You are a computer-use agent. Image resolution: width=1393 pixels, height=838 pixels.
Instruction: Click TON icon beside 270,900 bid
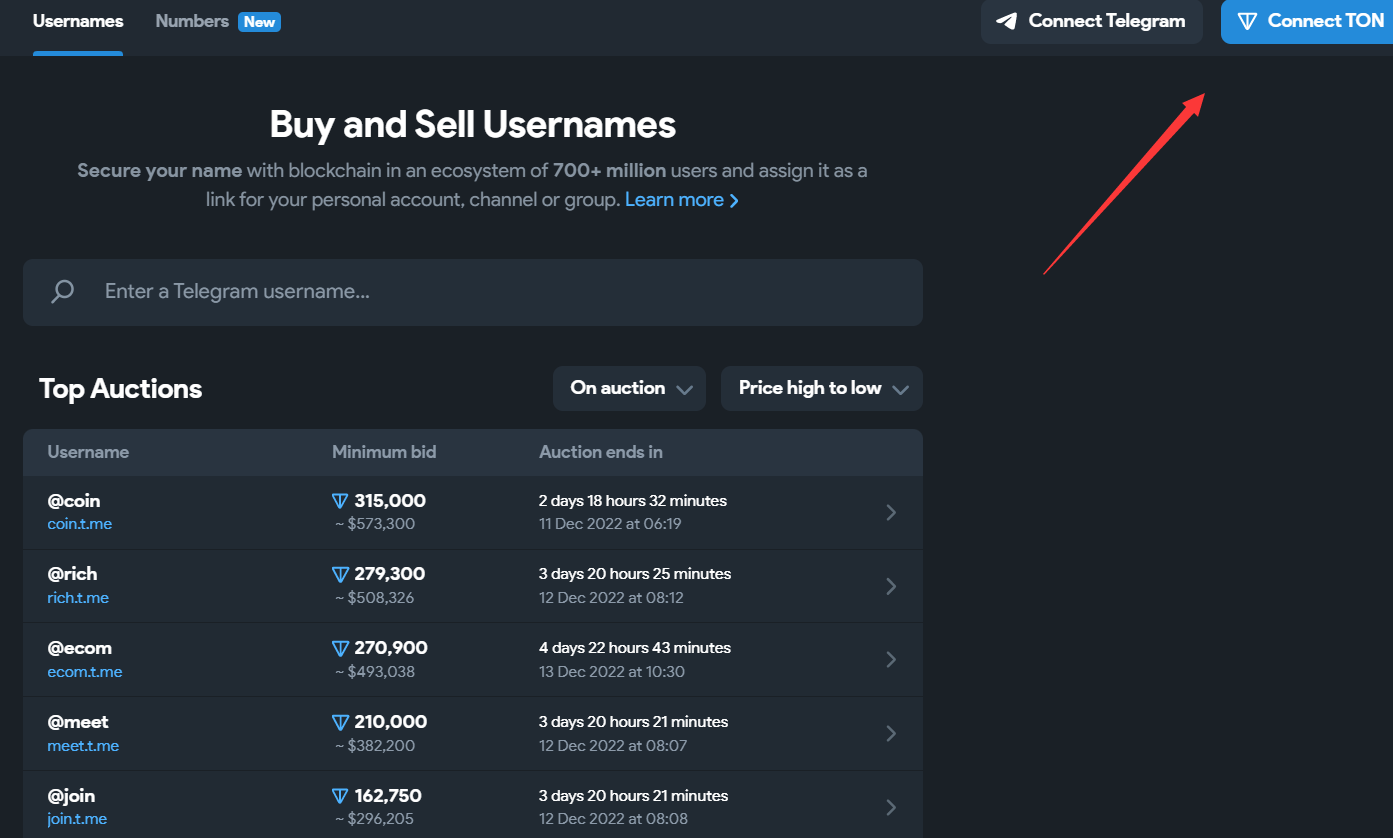pos(341,648)
